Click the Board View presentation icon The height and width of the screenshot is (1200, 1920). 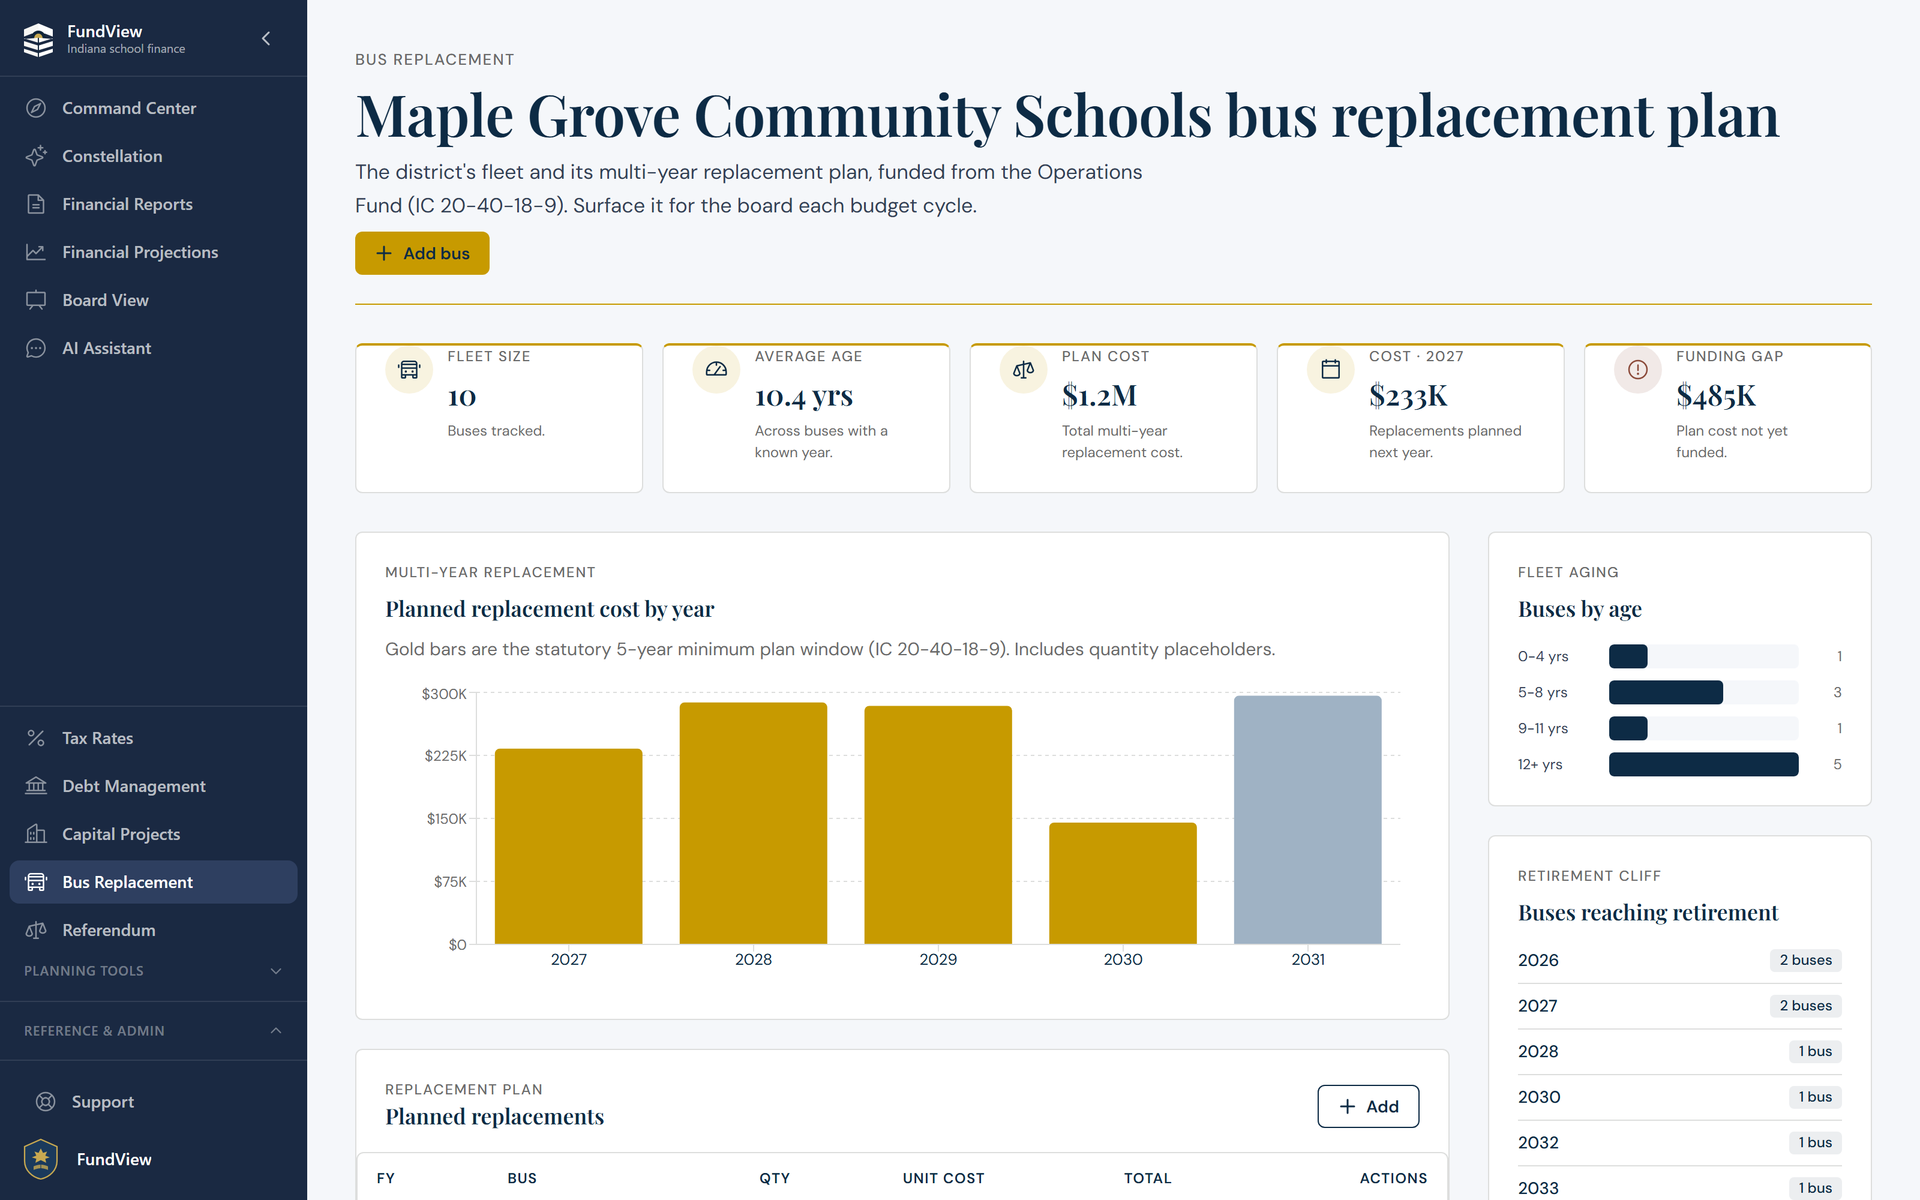coord(36,300)
